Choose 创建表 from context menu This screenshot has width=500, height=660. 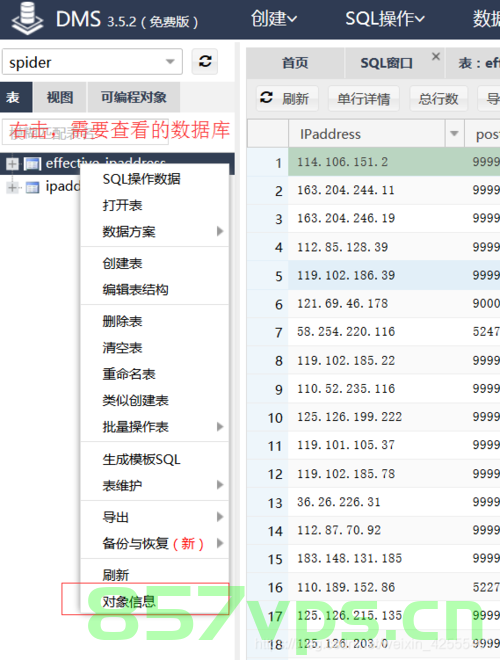(155, 263)
